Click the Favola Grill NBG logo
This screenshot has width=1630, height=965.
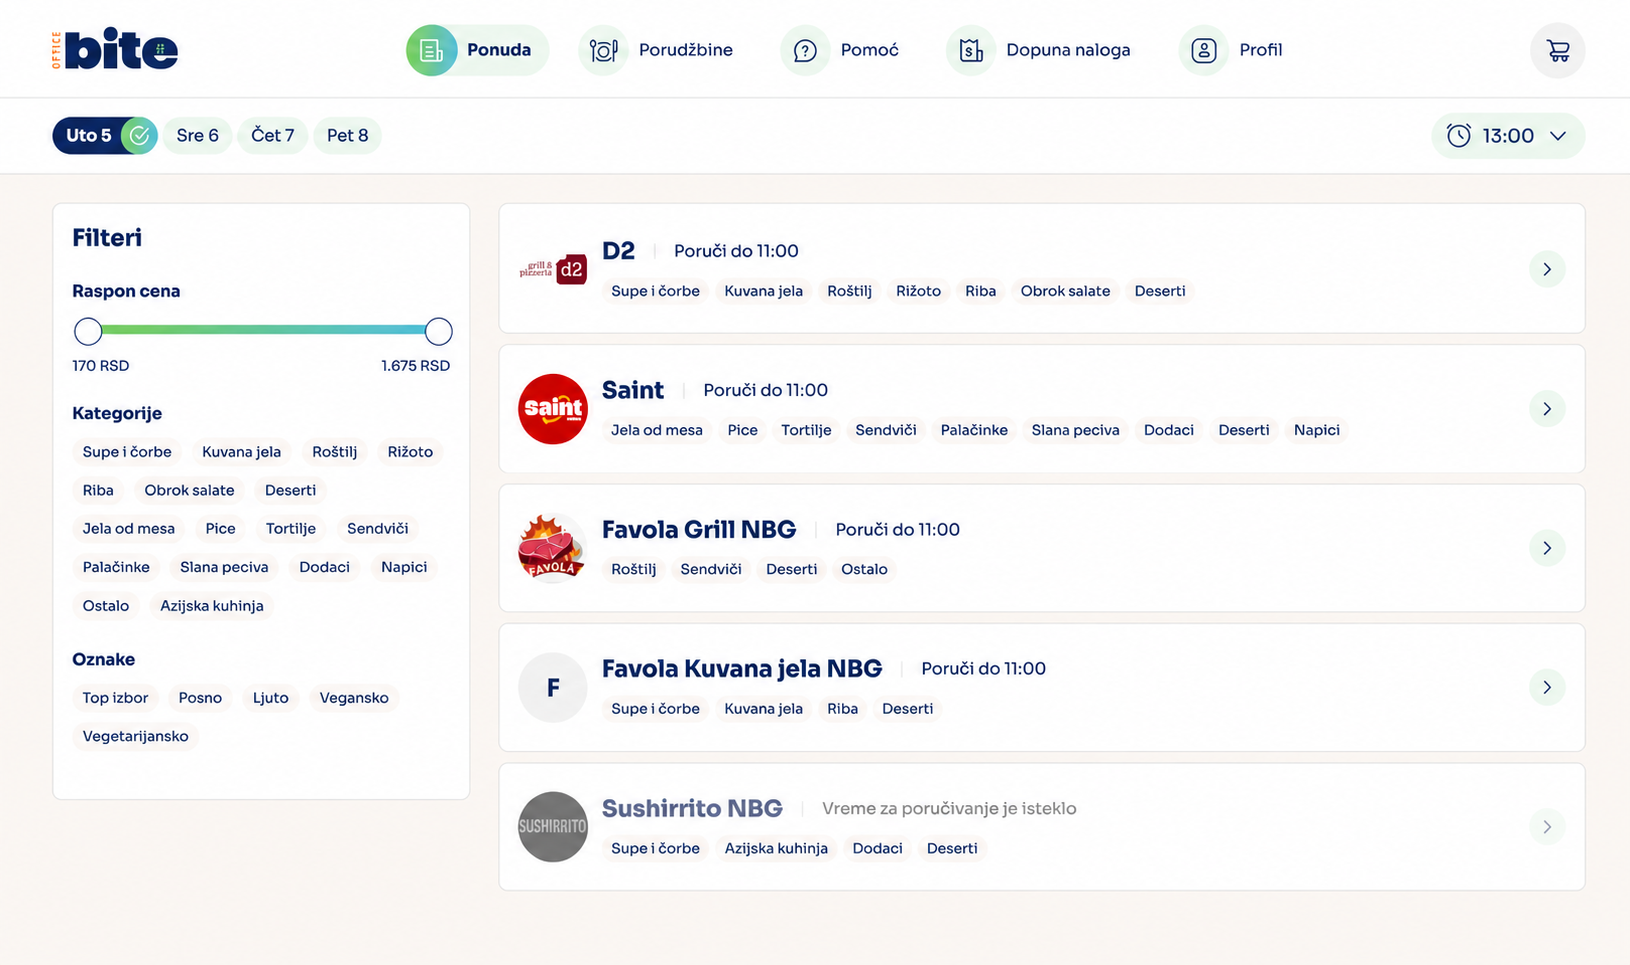tap(553, 548)
